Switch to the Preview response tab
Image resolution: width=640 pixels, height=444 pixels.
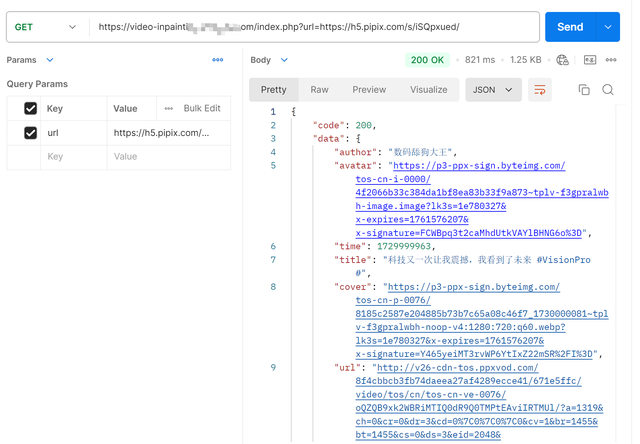tap(369, 90)
